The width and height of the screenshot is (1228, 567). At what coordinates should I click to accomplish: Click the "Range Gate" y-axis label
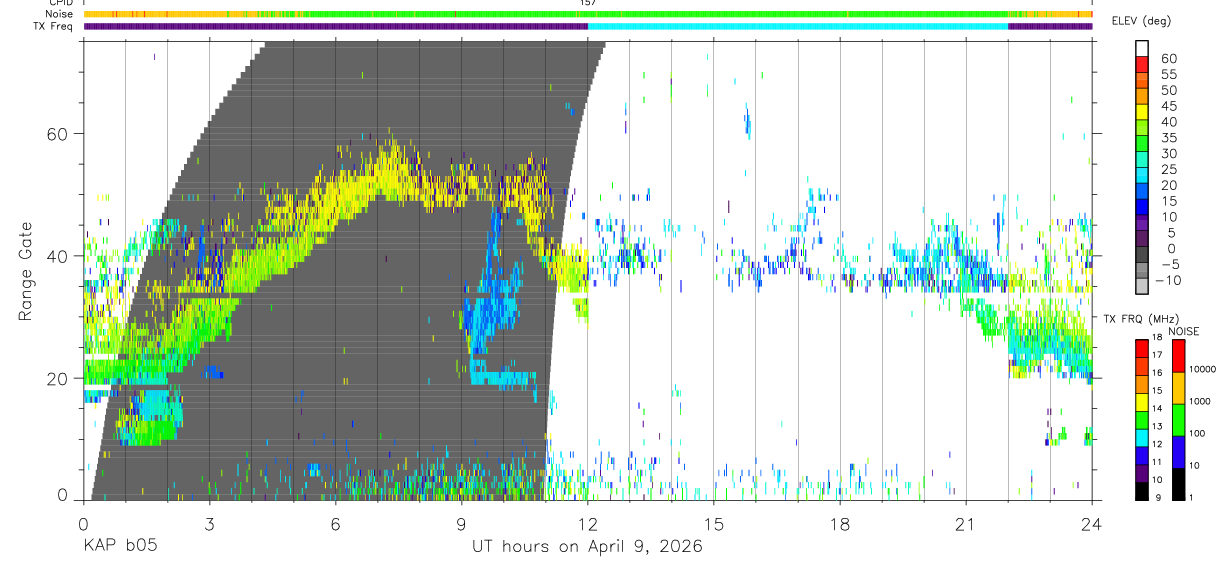[x=27, y=272]
